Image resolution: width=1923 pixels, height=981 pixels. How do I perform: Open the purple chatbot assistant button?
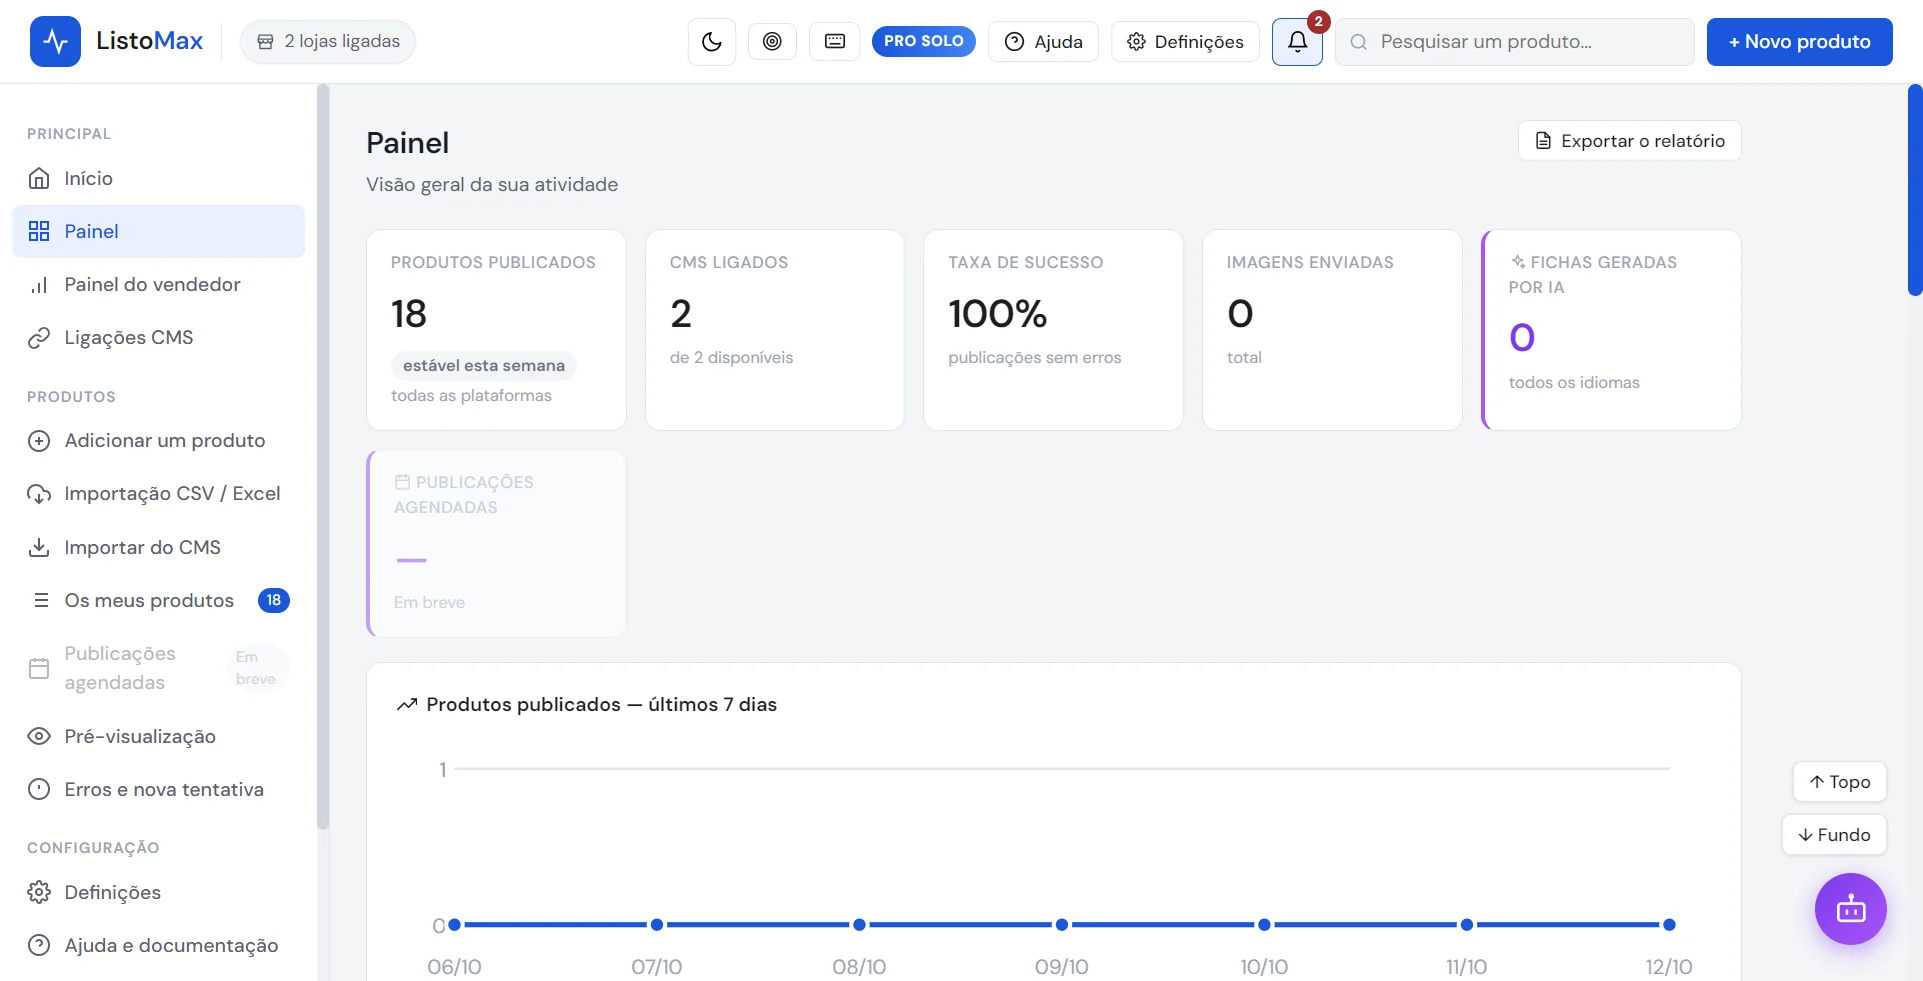(1851, 909)
